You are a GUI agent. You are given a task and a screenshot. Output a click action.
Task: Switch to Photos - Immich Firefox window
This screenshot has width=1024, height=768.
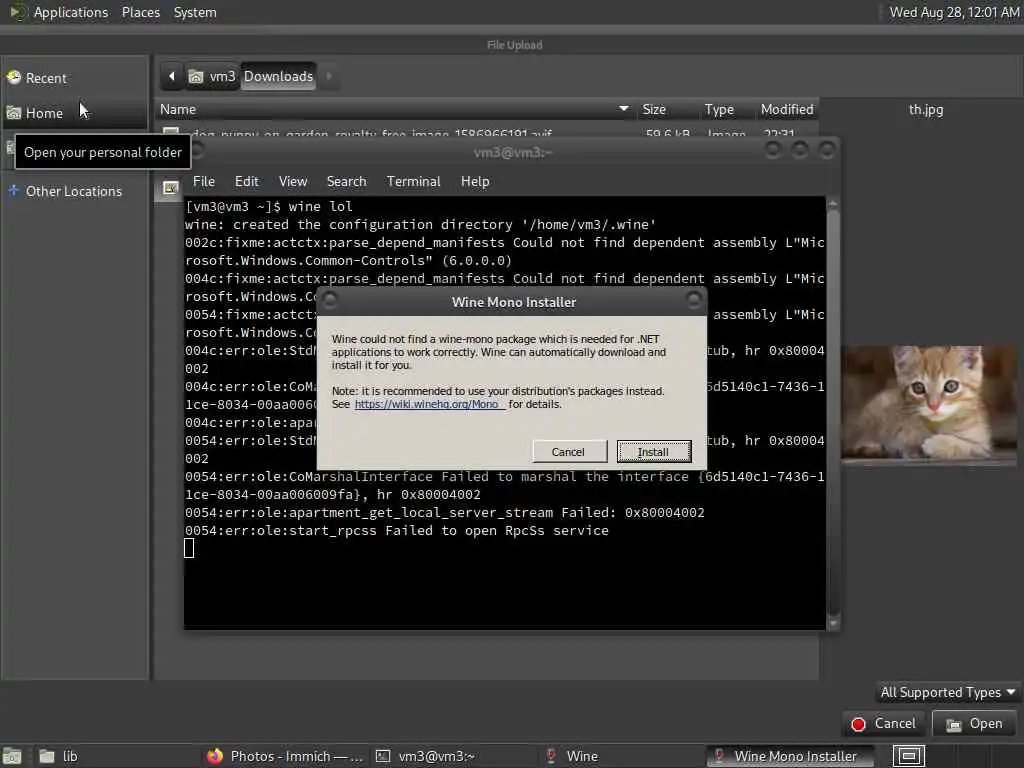point(285,756)
